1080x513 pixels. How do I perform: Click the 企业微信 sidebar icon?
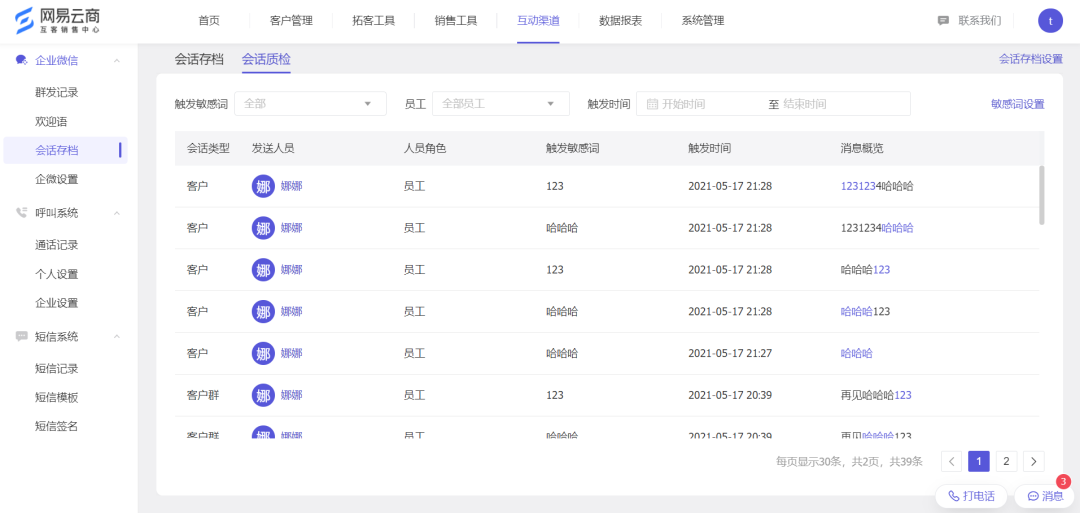pos(21,60)
